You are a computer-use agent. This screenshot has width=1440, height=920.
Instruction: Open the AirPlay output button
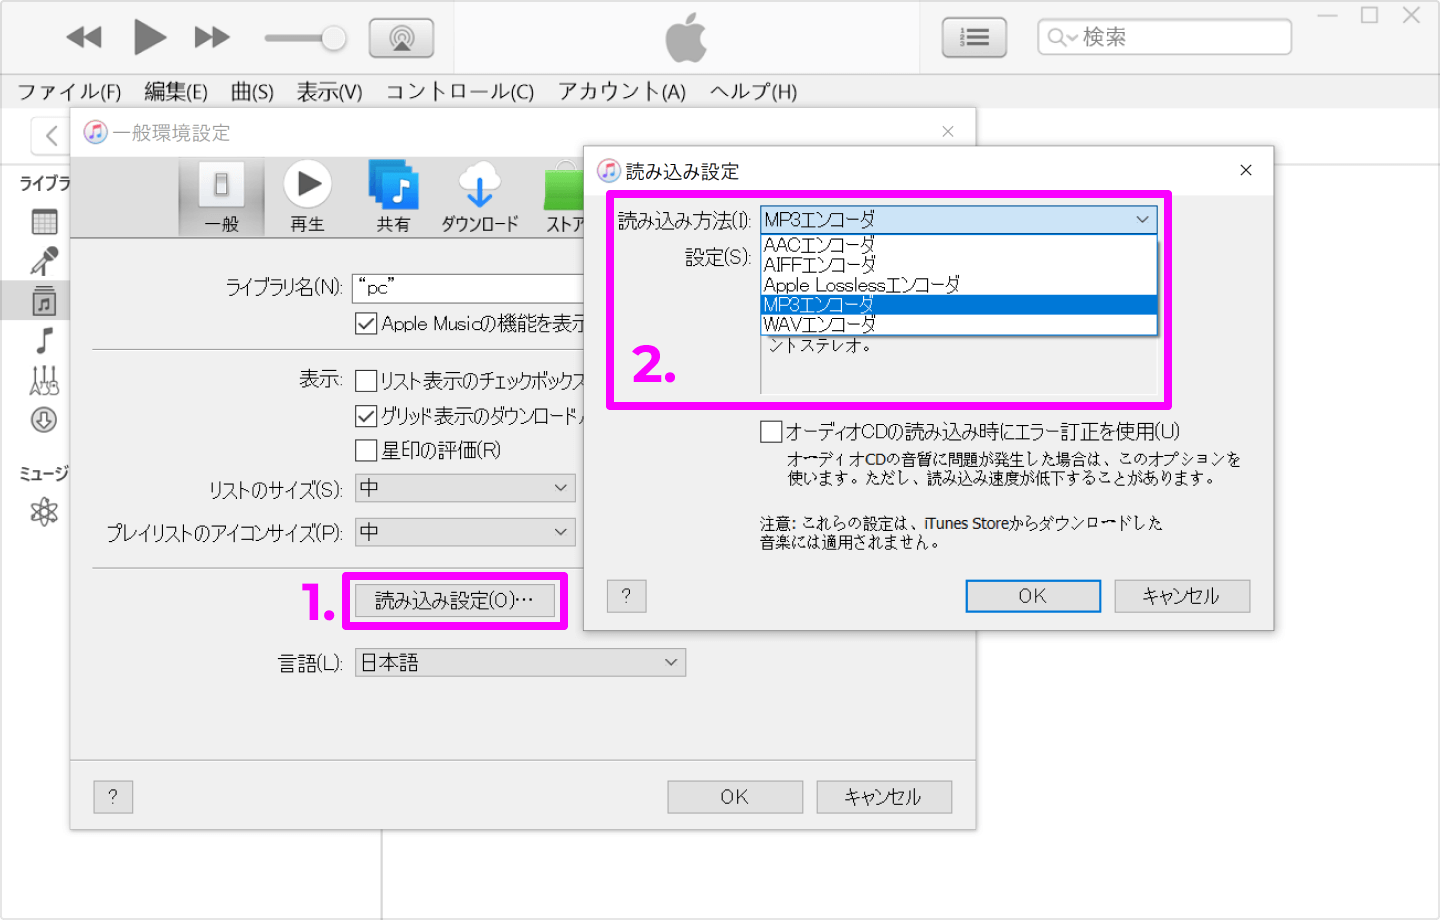402,39
